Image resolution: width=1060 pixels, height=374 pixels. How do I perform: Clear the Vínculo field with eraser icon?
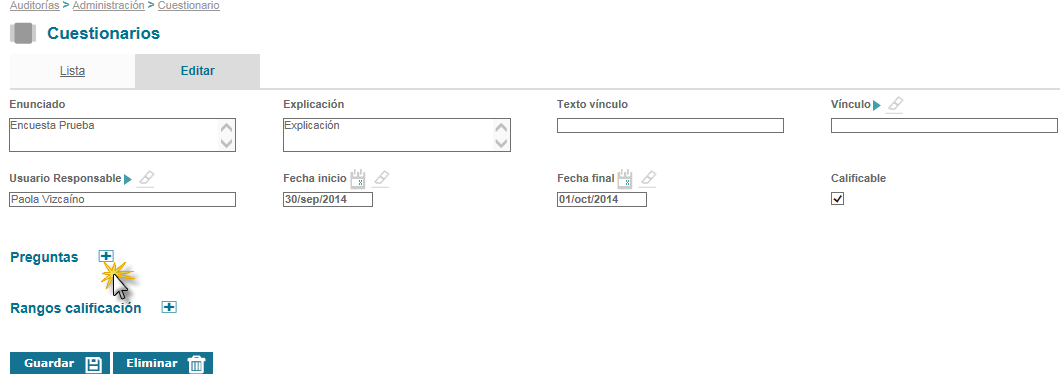pos(894,104)
